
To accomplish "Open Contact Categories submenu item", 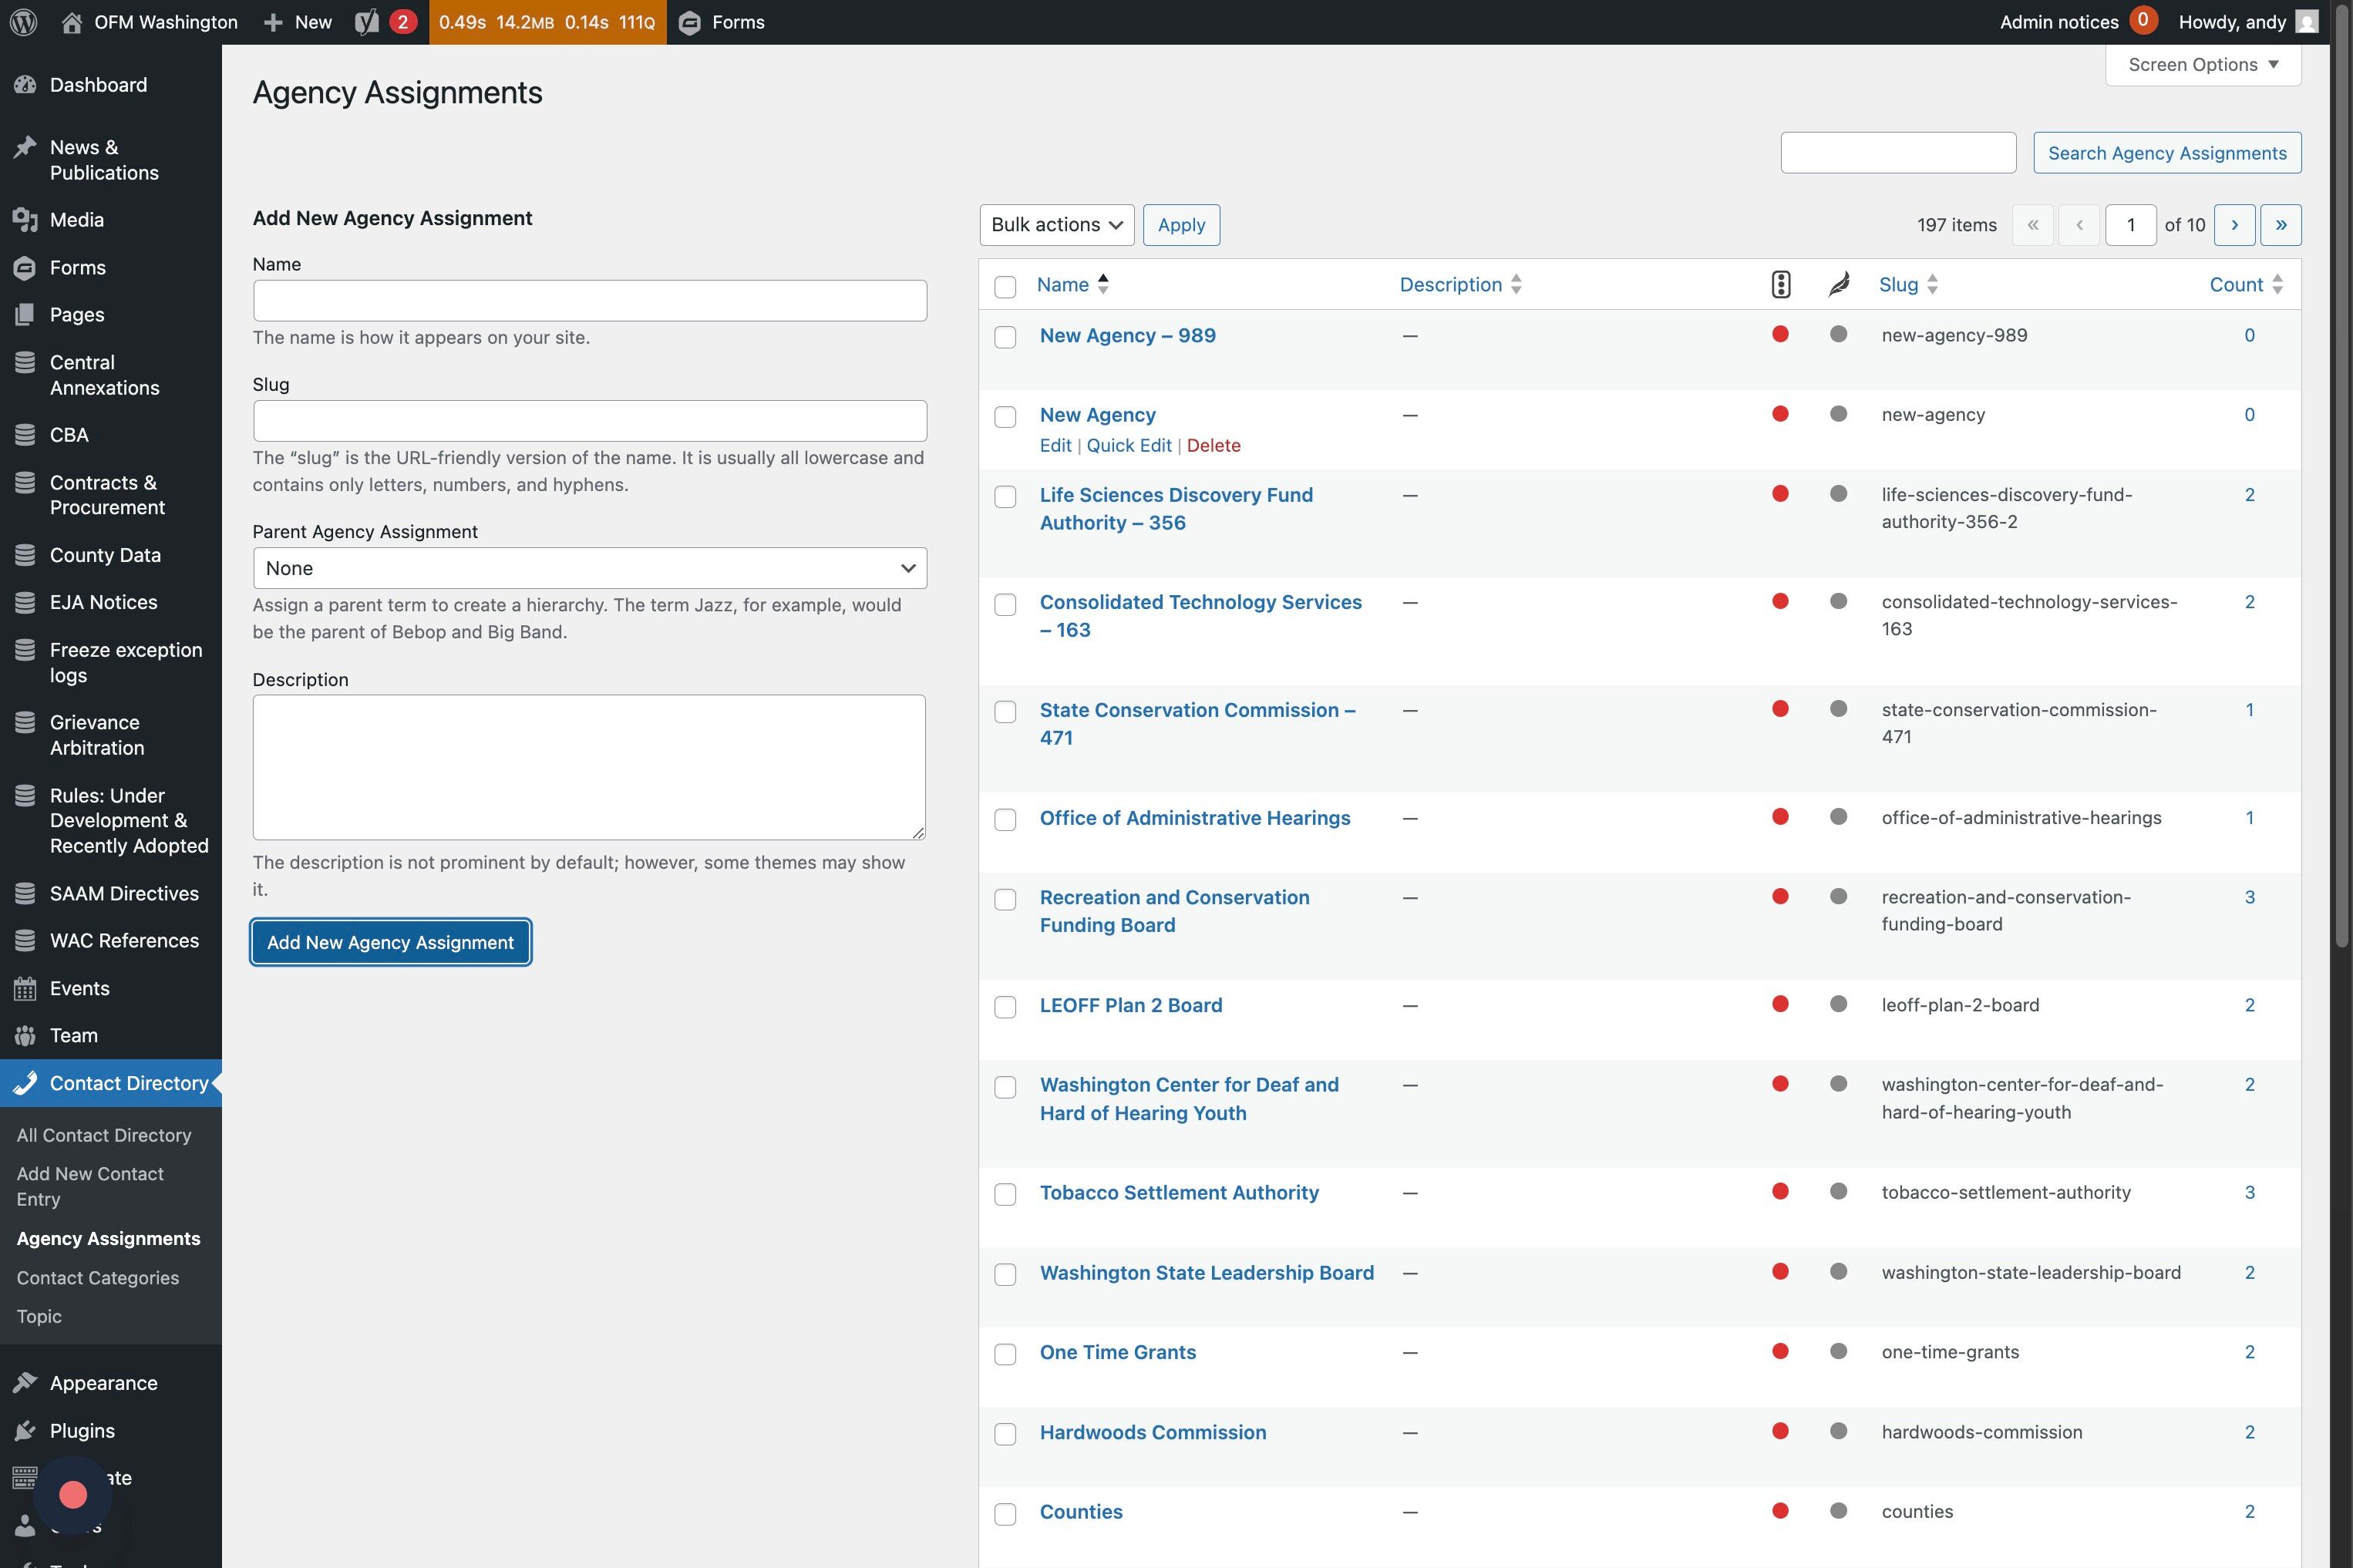I will 98,1278.
